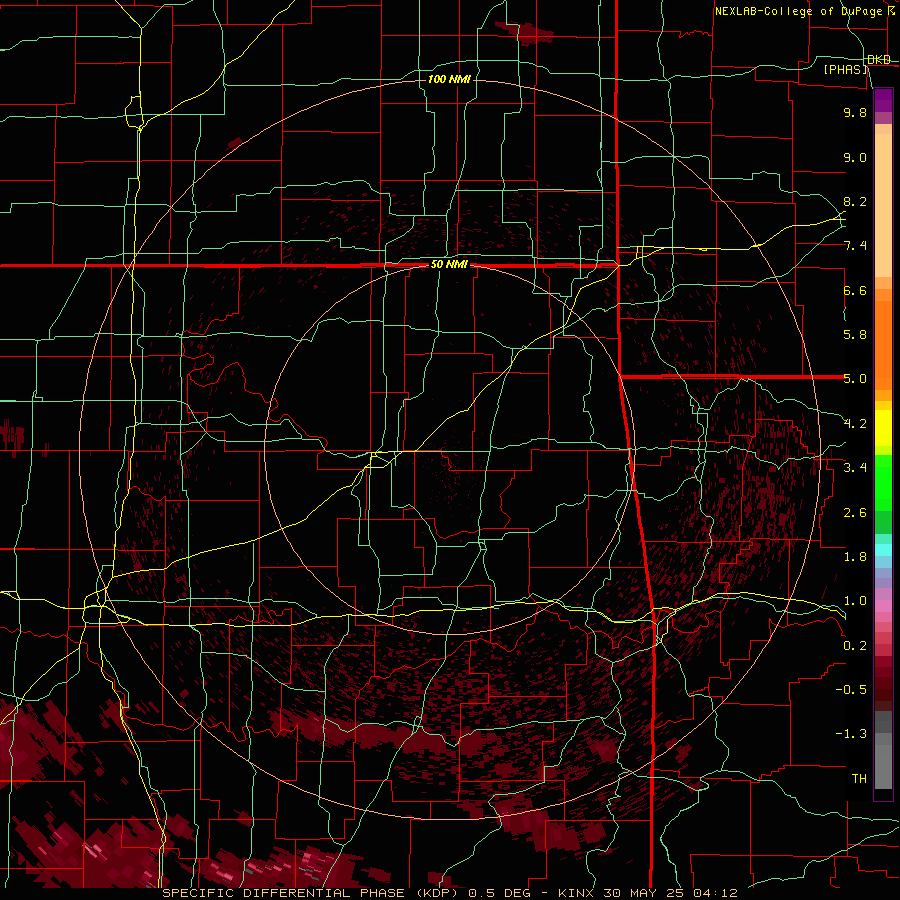Screen dimensions: 900x900
Task: Click the 1.8 scale label
Action: click(855, 557)
